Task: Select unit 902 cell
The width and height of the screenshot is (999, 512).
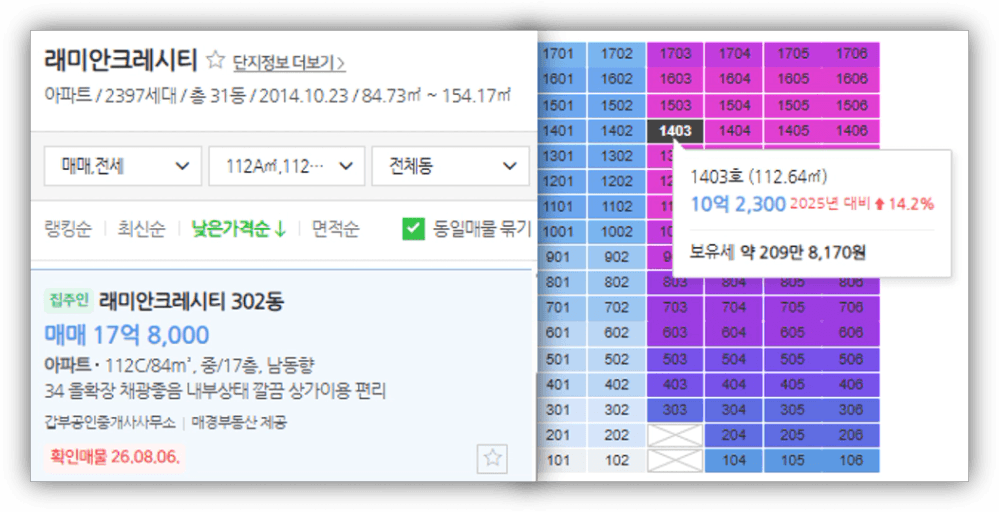Action: (x=616, y=257)
